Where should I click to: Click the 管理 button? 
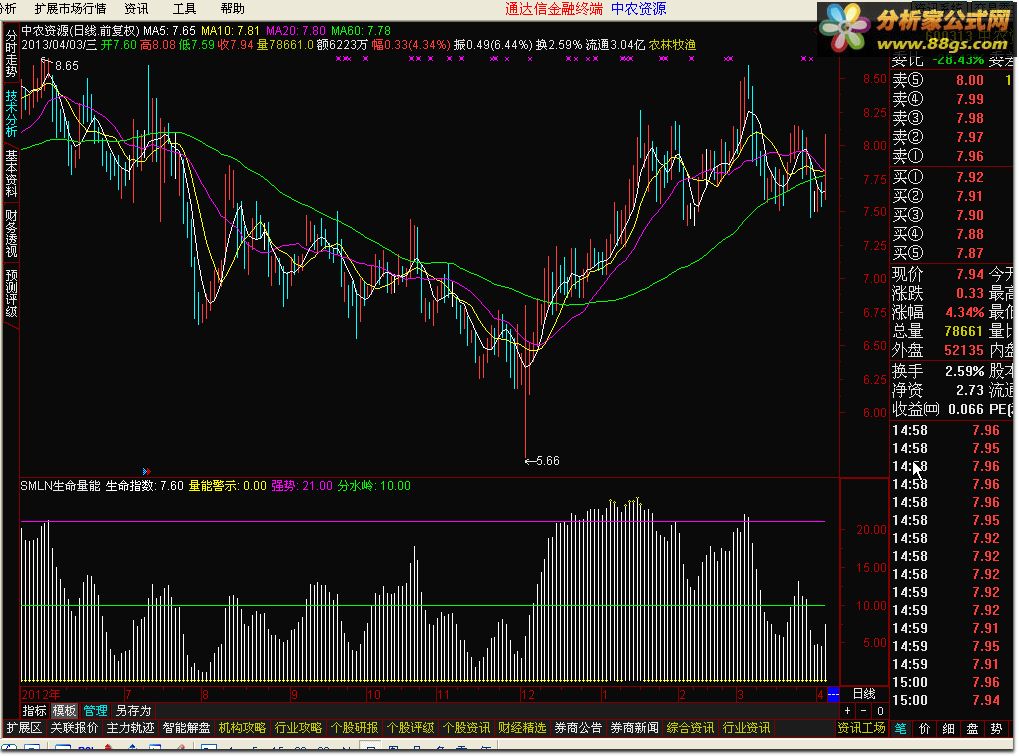95,710
